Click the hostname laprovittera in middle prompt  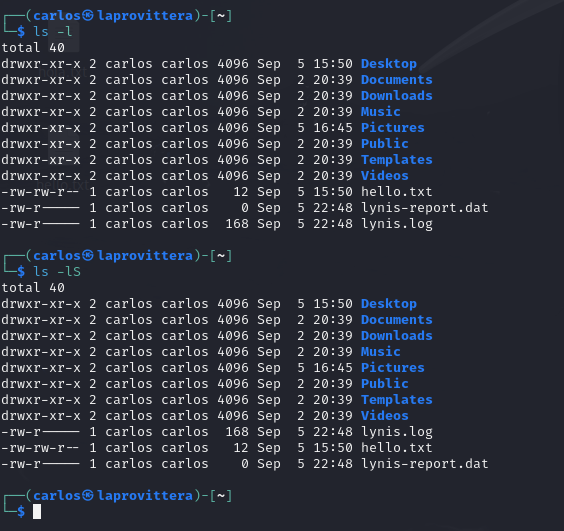145,255
